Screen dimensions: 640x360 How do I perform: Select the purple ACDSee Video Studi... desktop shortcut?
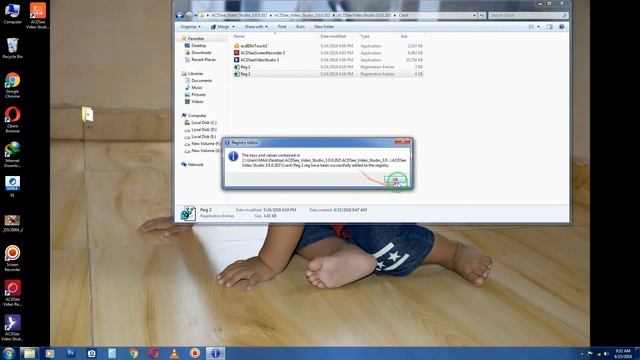click(12, 328)
